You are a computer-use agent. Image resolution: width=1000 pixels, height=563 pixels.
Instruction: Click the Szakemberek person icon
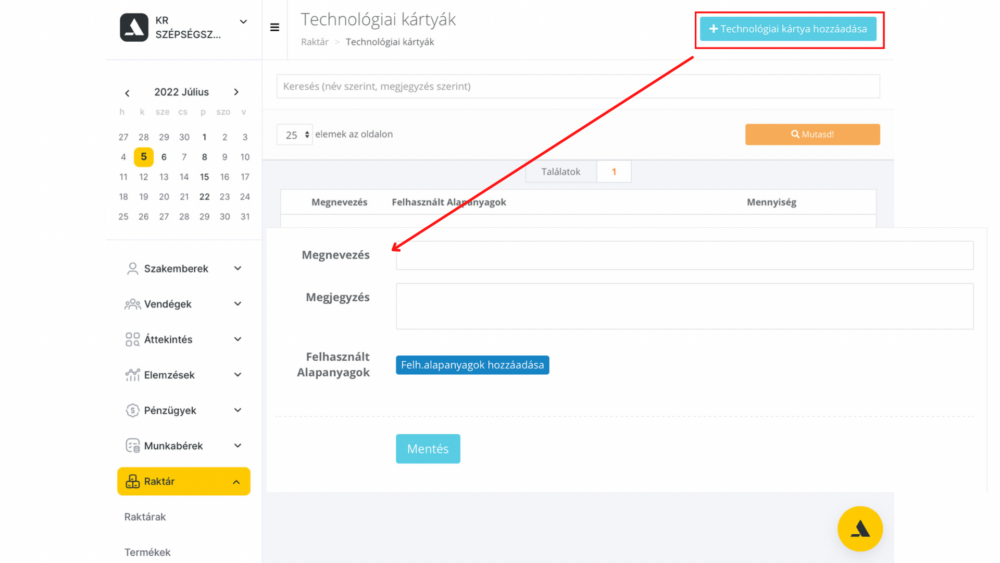[x=132, y=269]
